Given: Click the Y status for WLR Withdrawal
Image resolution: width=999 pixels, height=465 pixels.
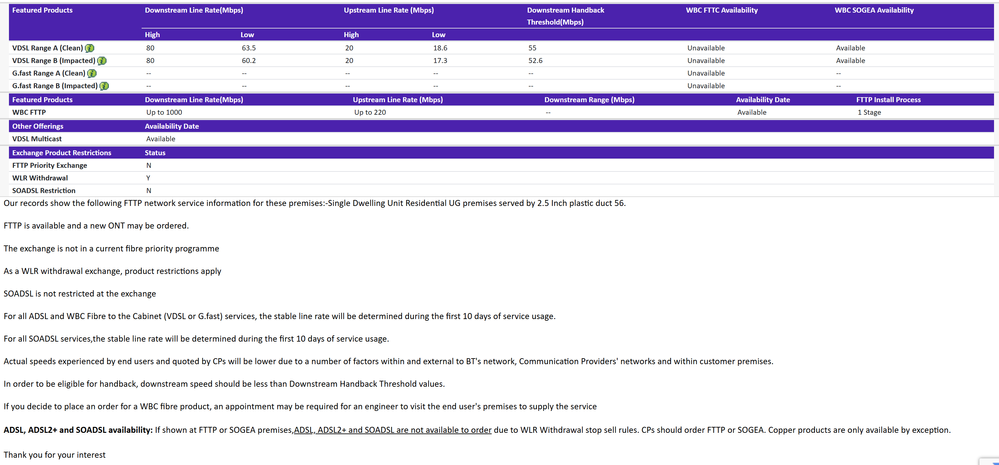Looking at the screenshot, I should [x=148, y=178].
